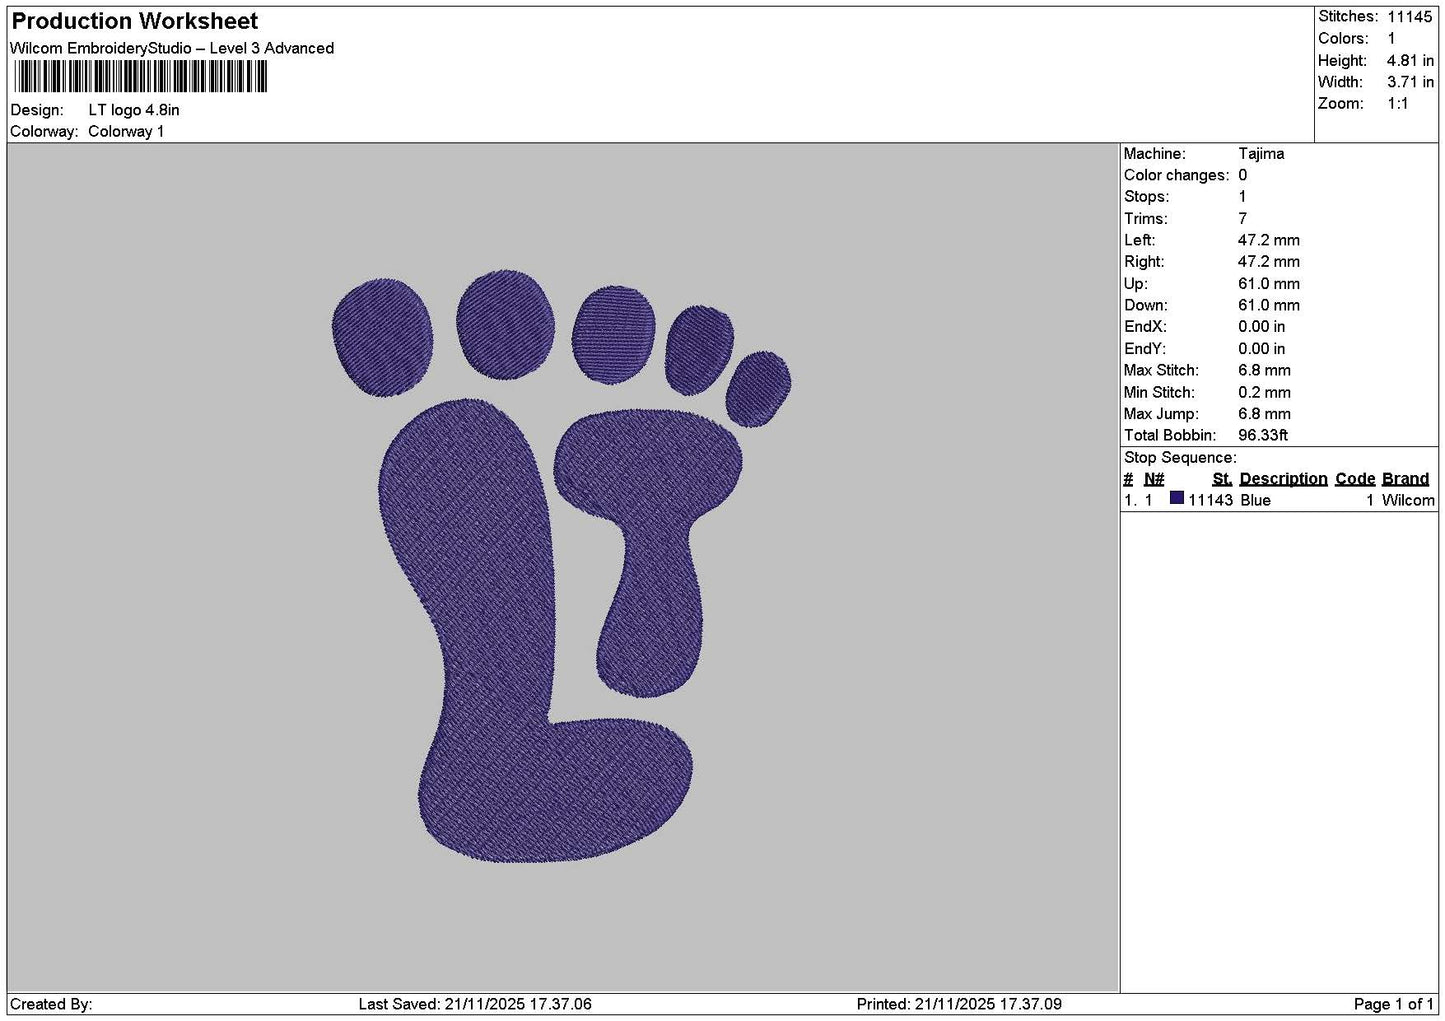
Task: Click the Colorway 1 value
Action: click(126, 131)
